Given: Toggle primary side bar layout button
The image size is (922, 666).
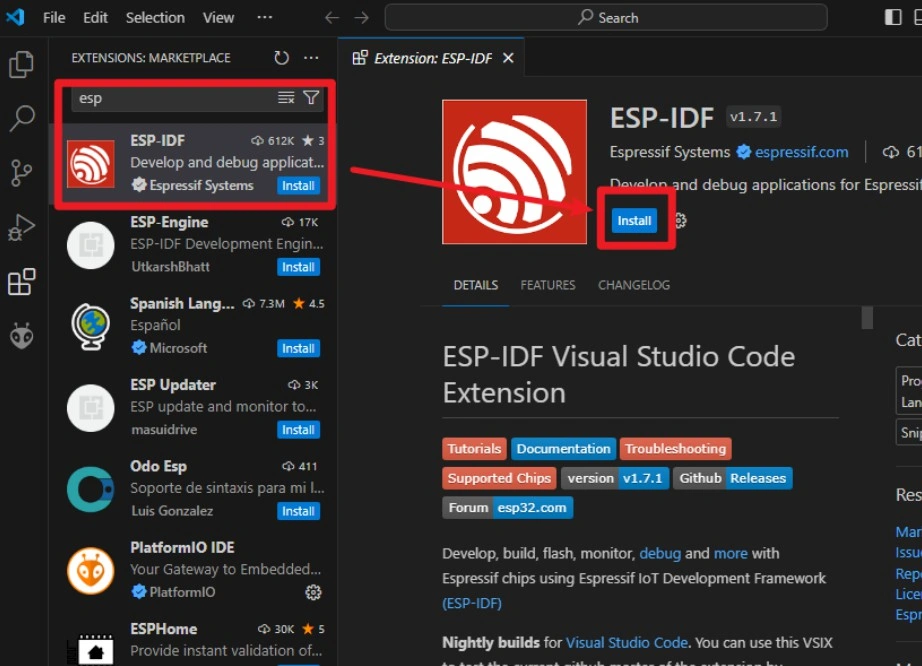Looking at the screenshot, I should tap(893, 17).
